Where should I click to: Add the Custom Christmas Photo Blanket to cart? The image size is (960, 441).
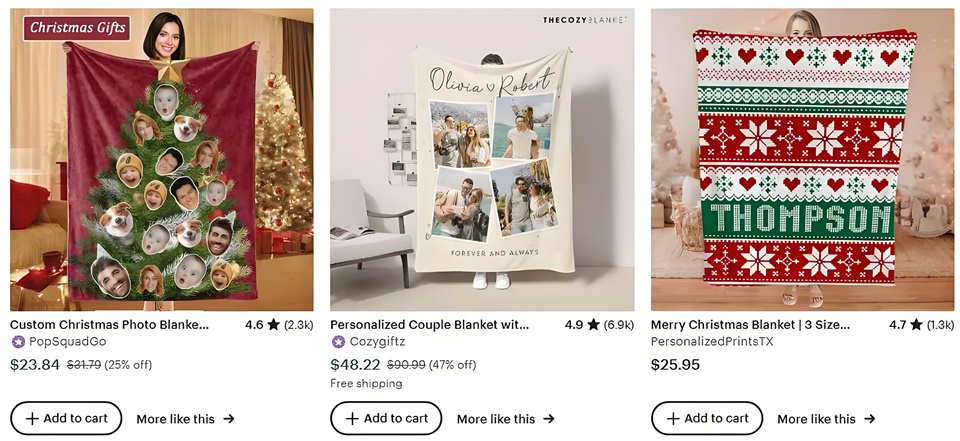pyautogui.click(x=66, y=418)
